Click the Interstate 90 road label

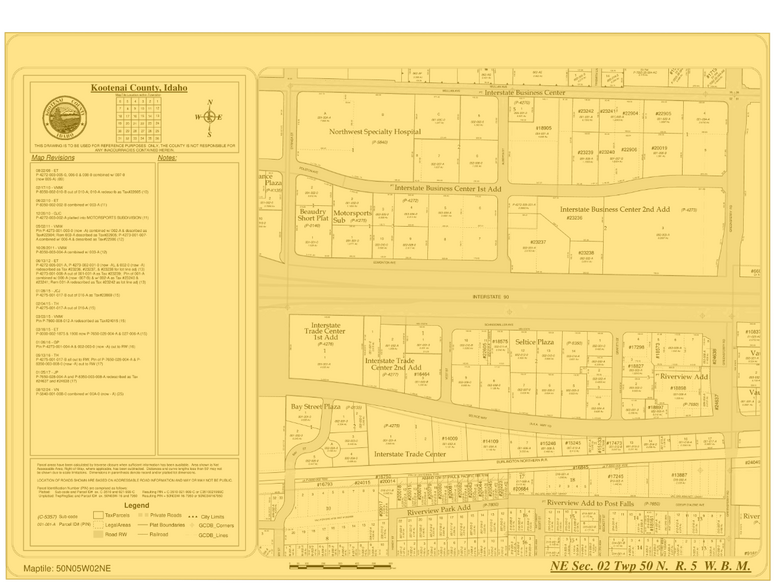point(491,297)
